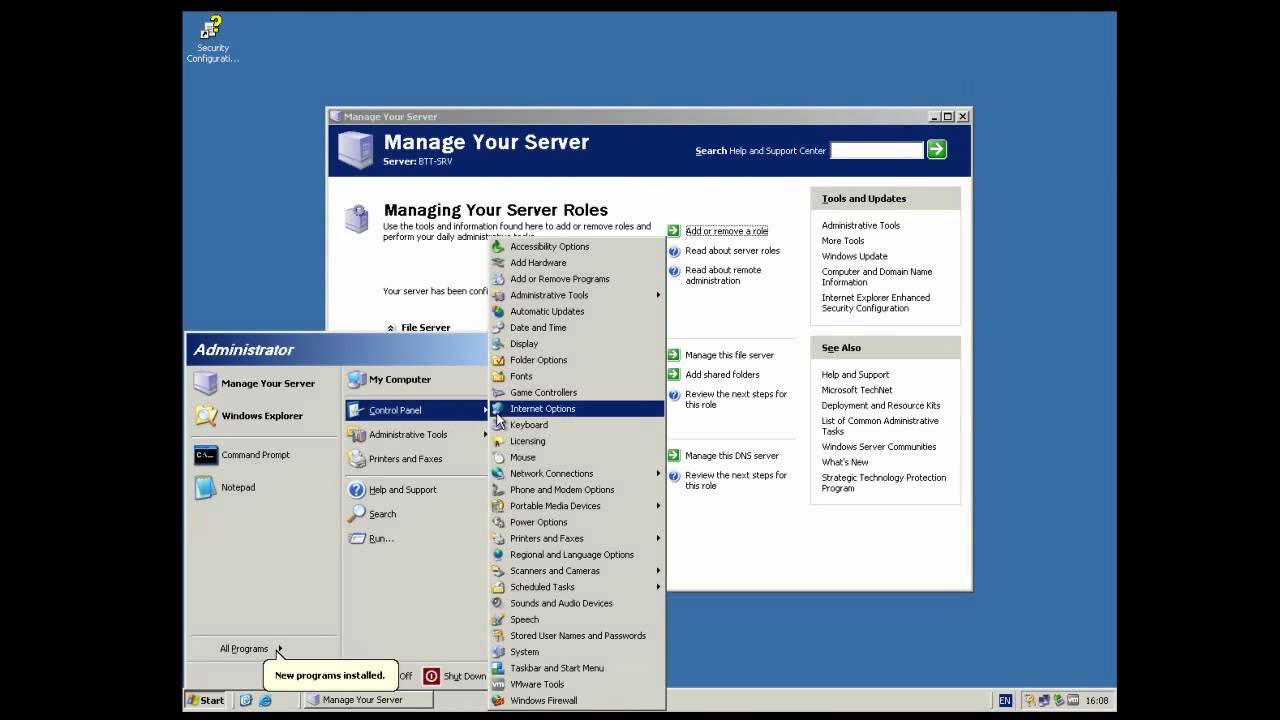
Task: Select Power Options in Control Panel menu
Action: [x=577, y=522]
